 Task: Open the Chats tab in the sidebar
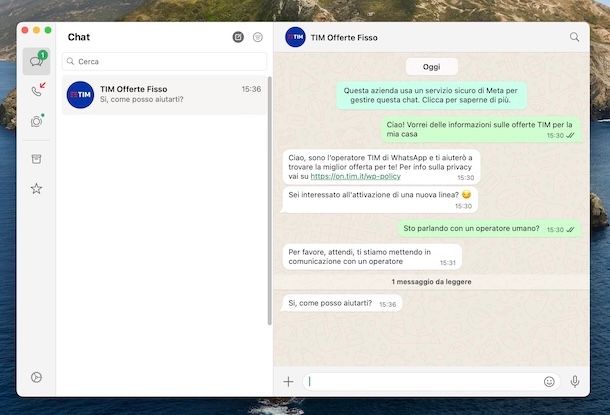37,61
